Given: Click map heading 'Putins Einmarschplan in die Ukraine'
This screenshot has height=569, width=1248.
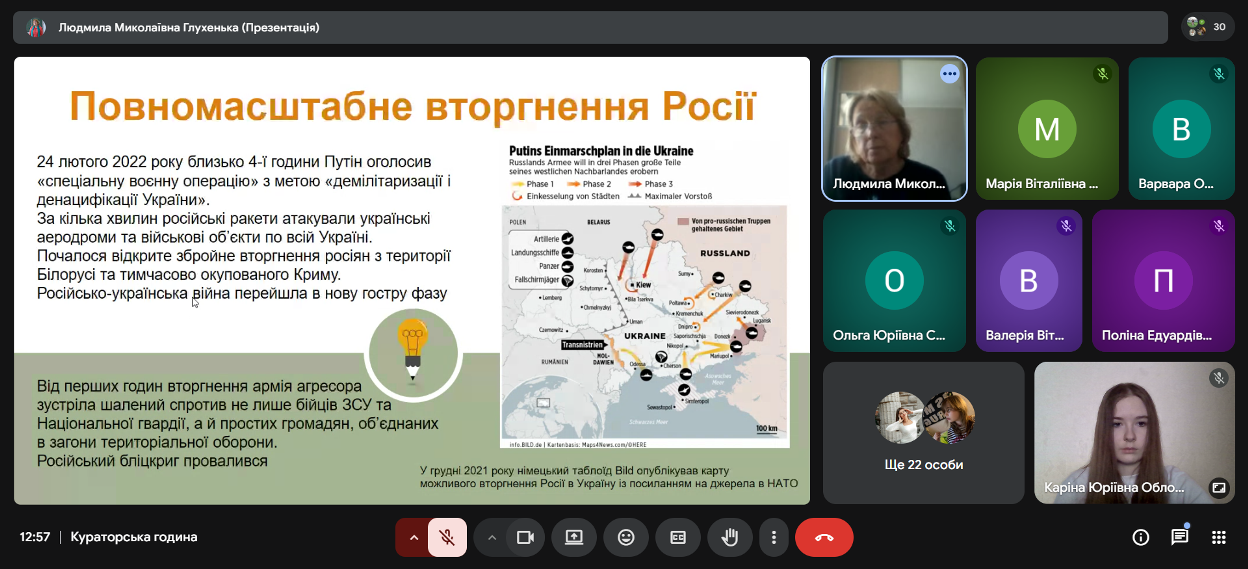Looking at the screenshot, I should (x=601, y=151).
